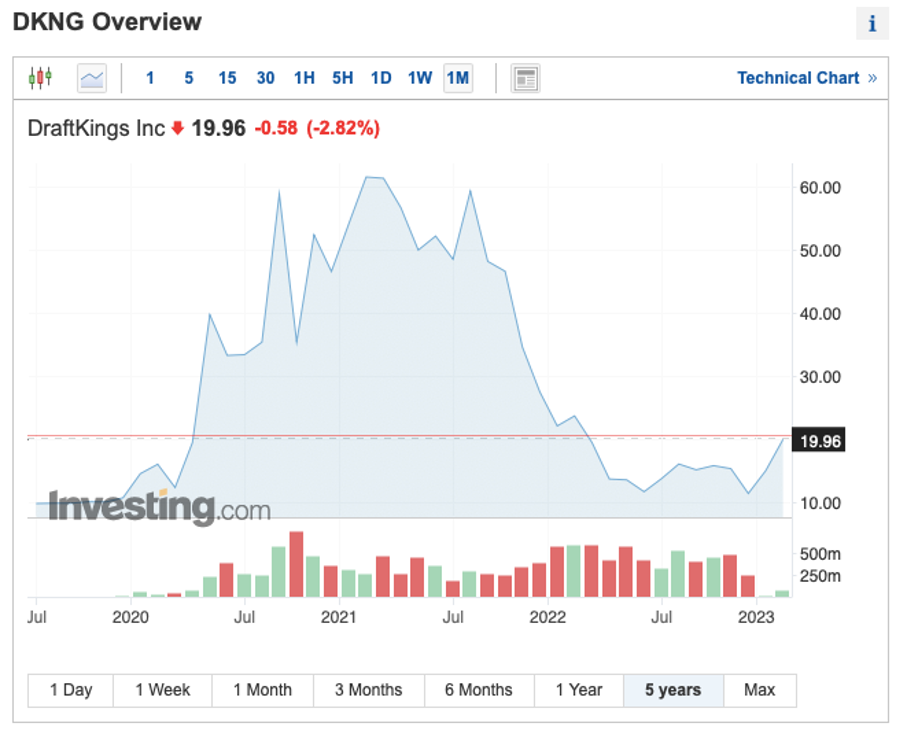Switch to candlestick chart type
This screenshot has width=908, height=734.
click(x=40, y=77)
